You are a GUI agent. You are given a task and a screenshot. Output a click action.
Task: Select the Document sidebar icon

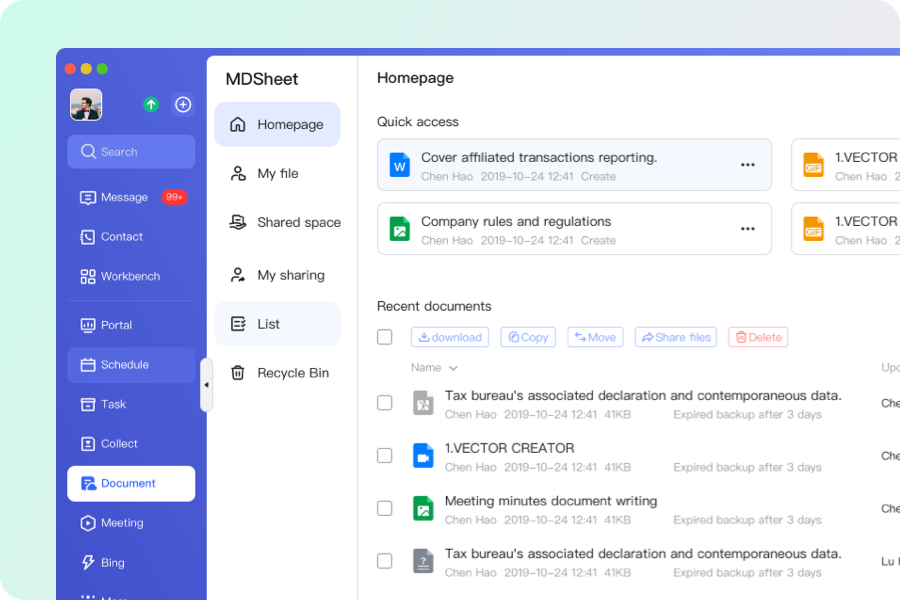point(88,483)
